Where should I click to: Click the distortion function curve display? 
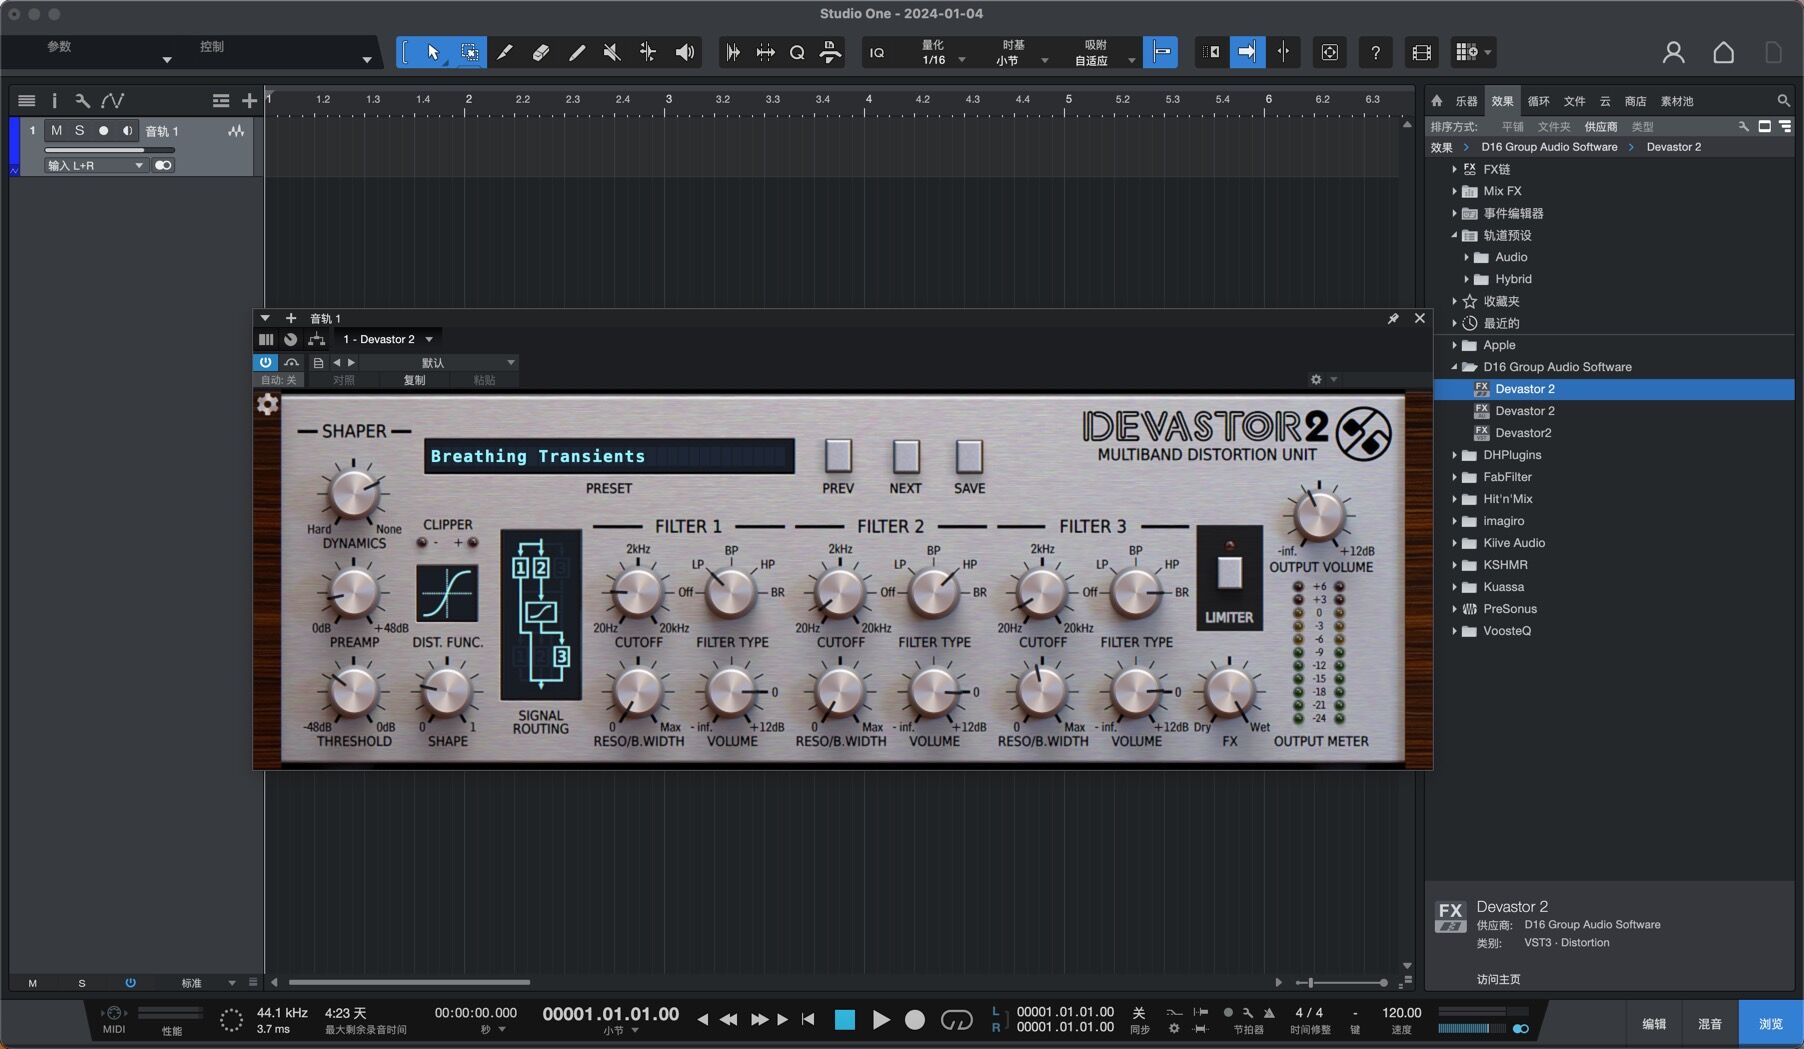coord(447,593)
